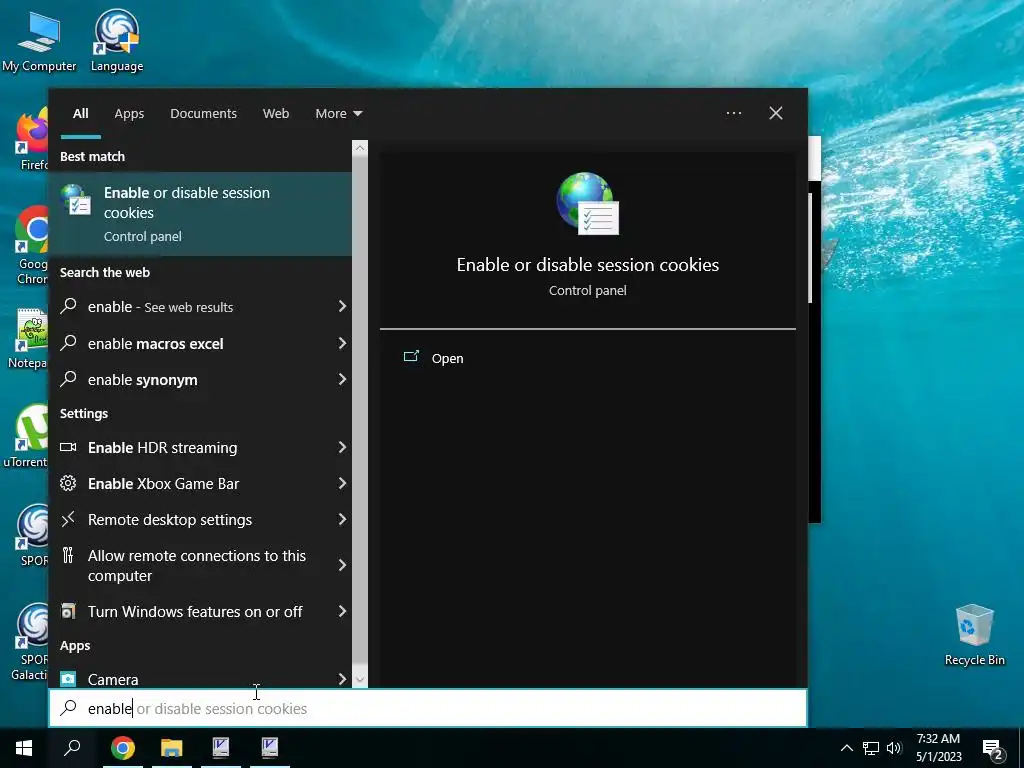
Task: Close the search panel
Action: click(776, 113)
